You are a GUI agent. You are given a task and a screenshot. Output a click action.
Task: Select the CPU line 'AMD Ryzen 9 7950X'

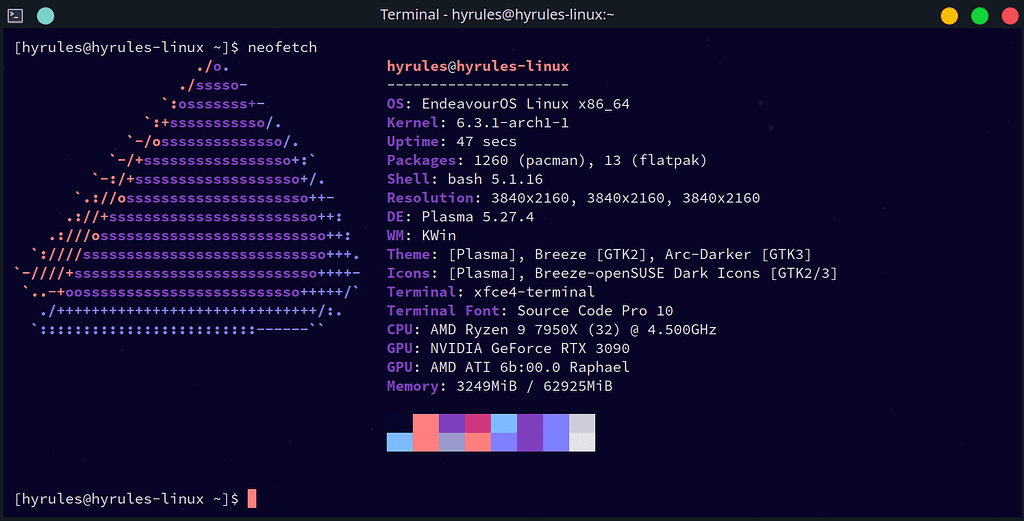click(551, 330)
